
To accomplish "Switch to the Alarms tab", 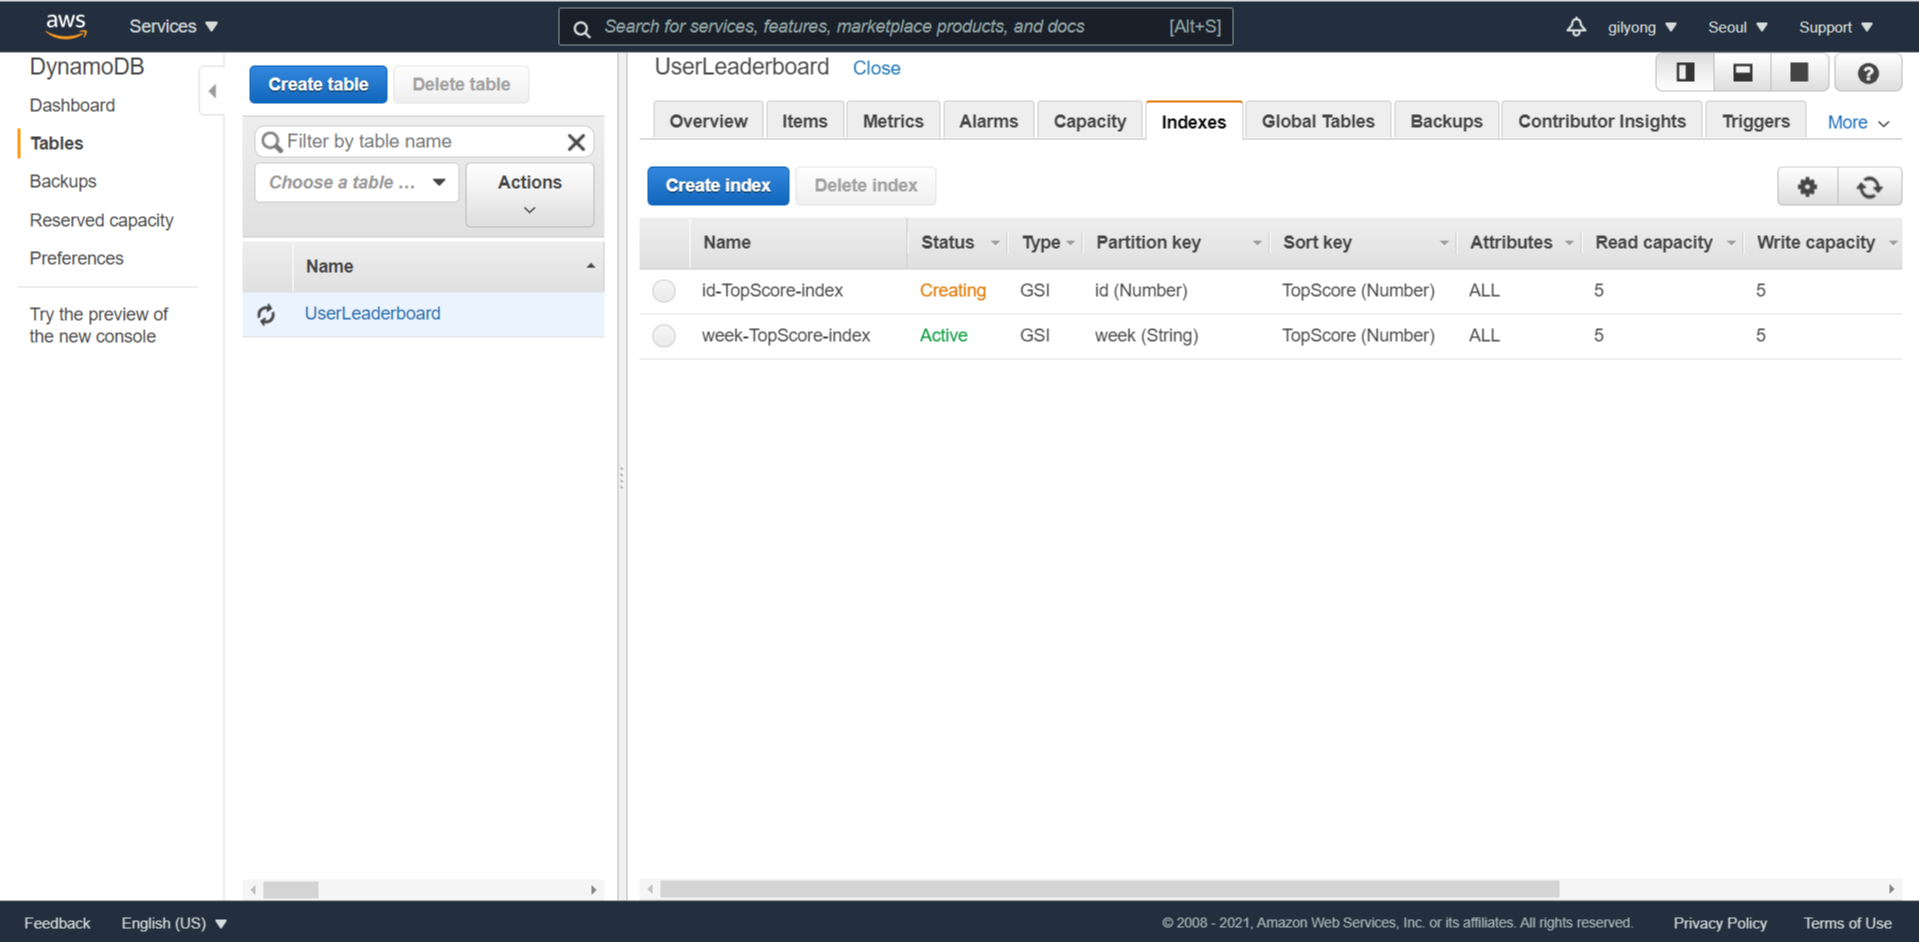I will click(988, 121).
